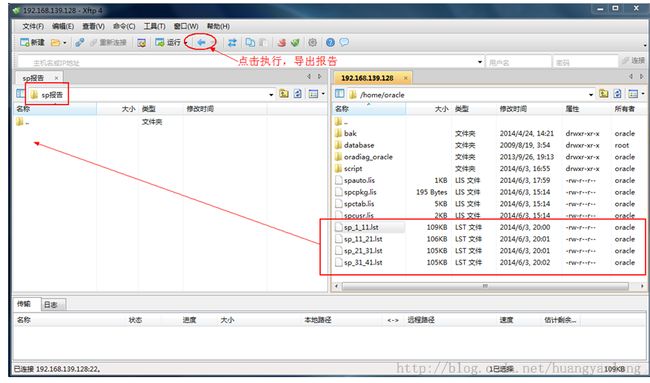Sort remote files by 大小 column
Image resolution: width=650 pixels, height=383 pixels.
tap(428, 109)
